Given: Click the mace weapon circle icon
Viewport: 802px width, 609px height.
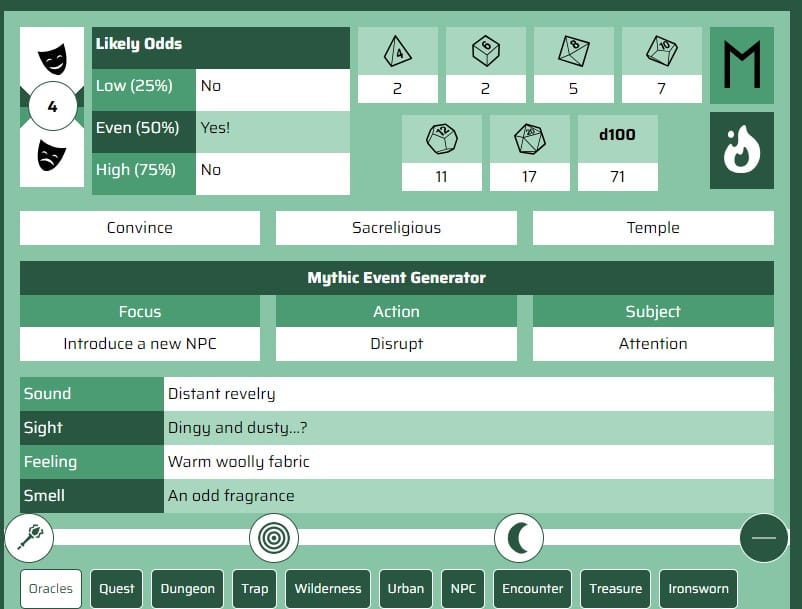Looking at the screenshot, I should click(x=29, y=538).
